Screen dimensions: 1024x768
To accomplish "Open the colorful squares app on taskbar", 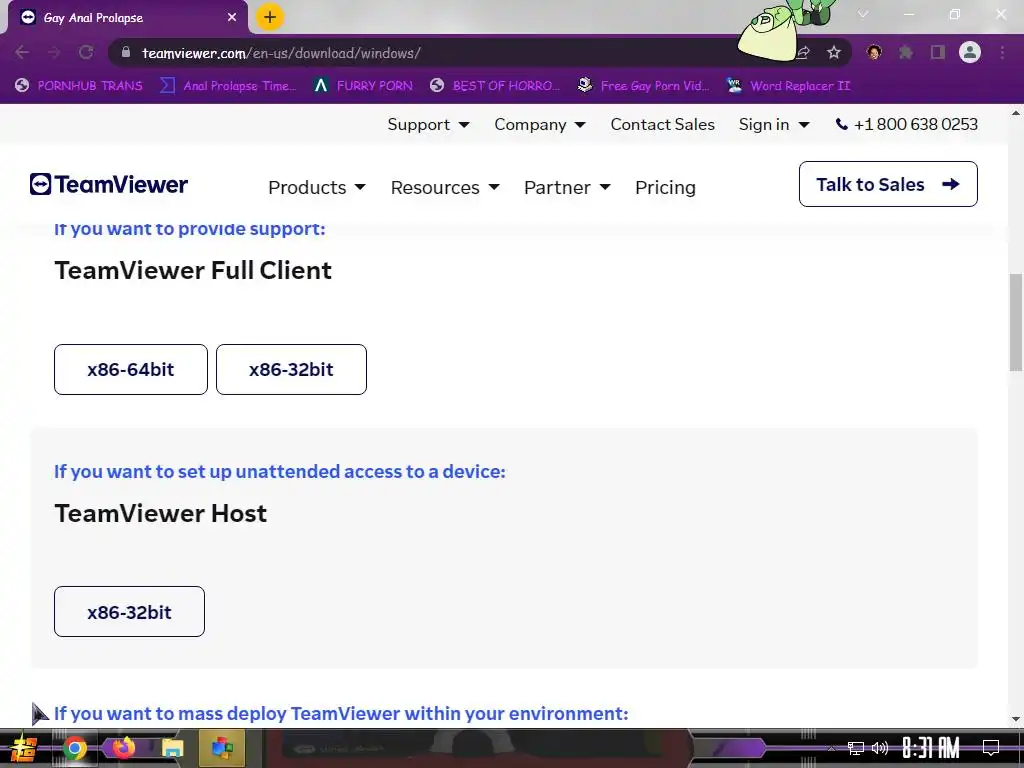I will tap(222, 748).
